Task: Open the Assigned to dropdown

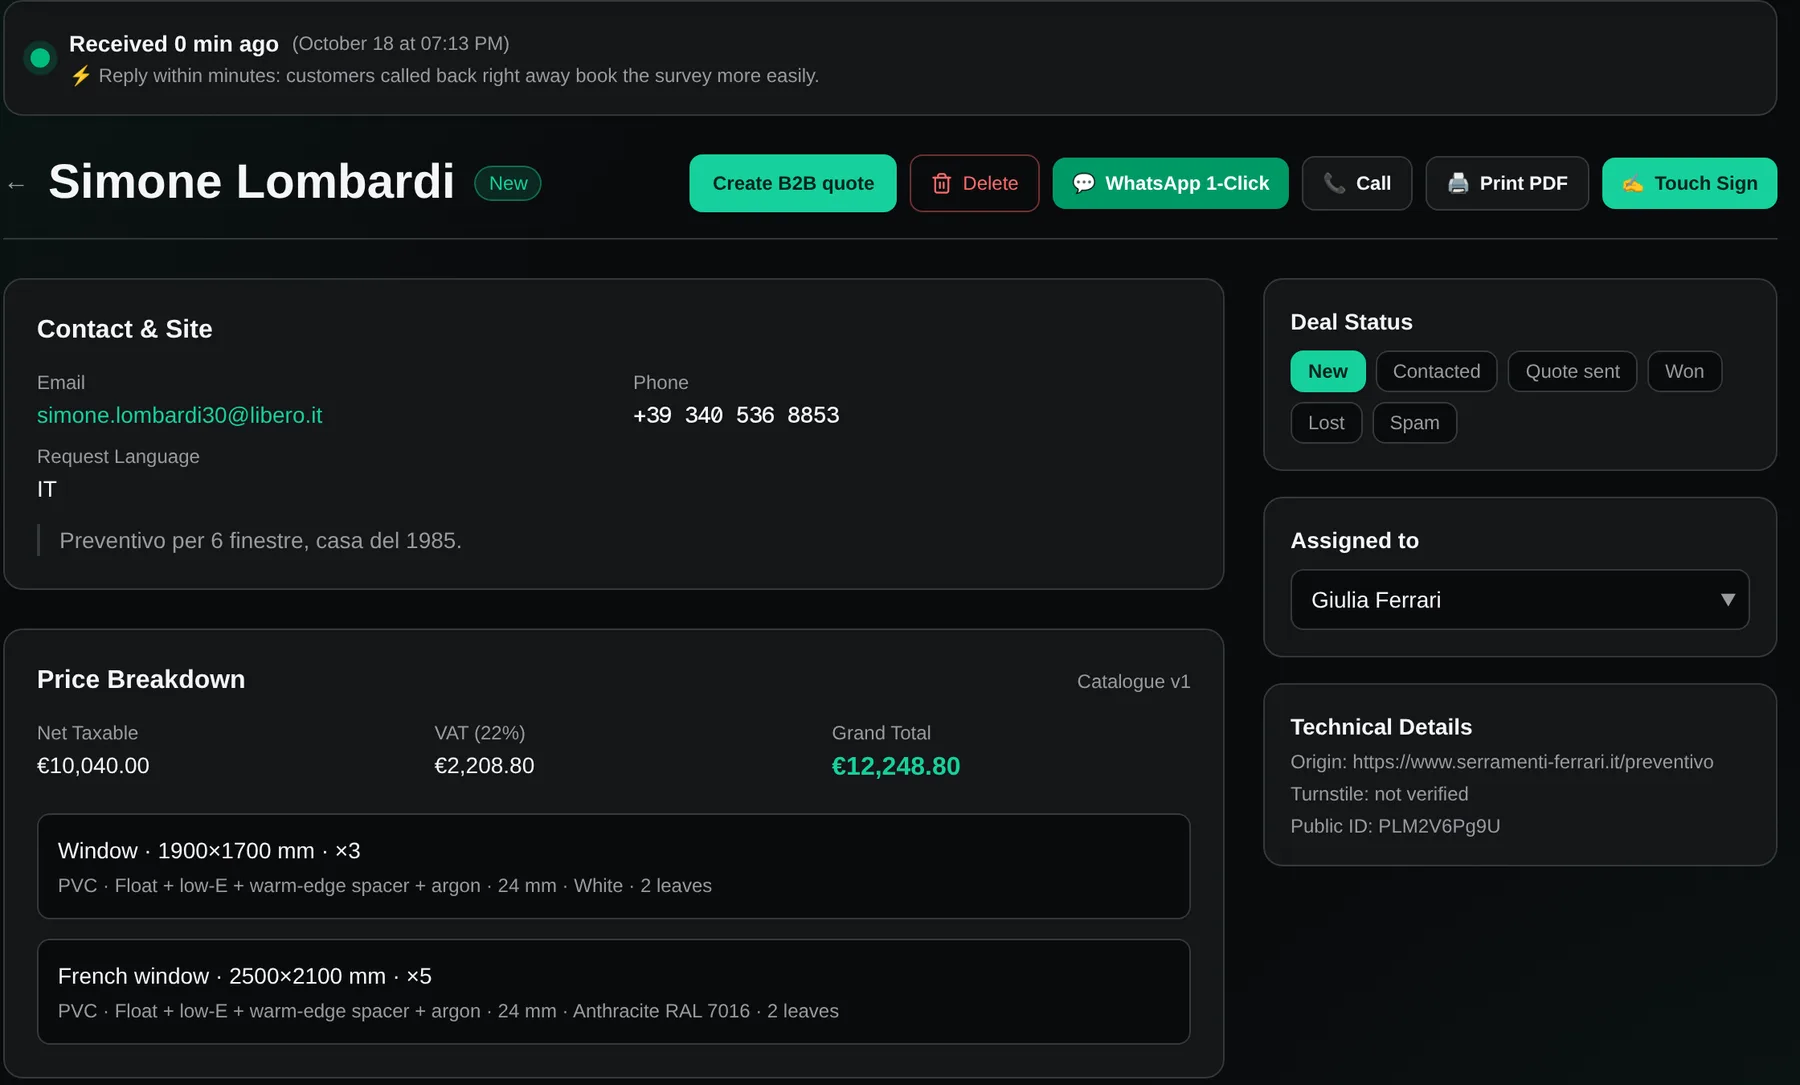Action: point(1519,600)
